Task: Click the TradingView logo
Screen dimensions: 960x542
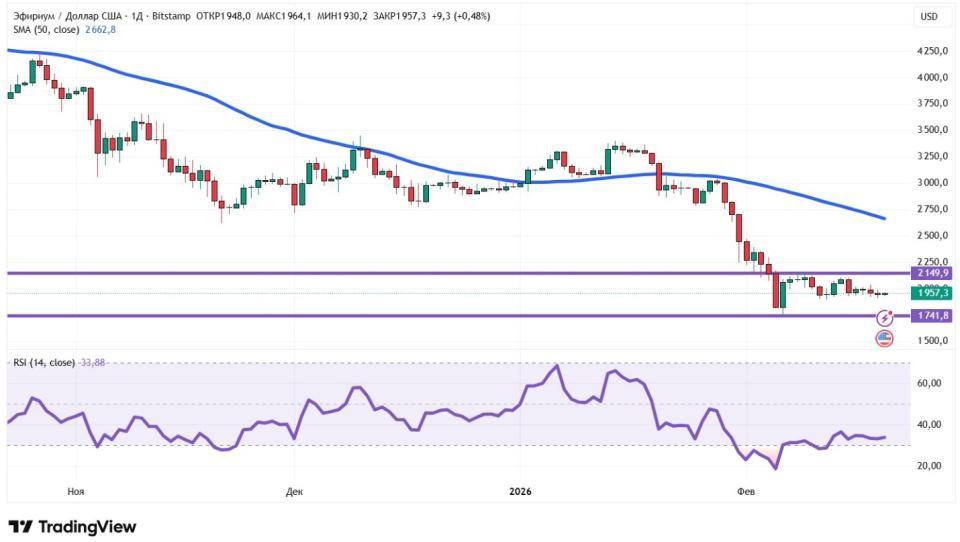Action: click(x=72, y=526)
